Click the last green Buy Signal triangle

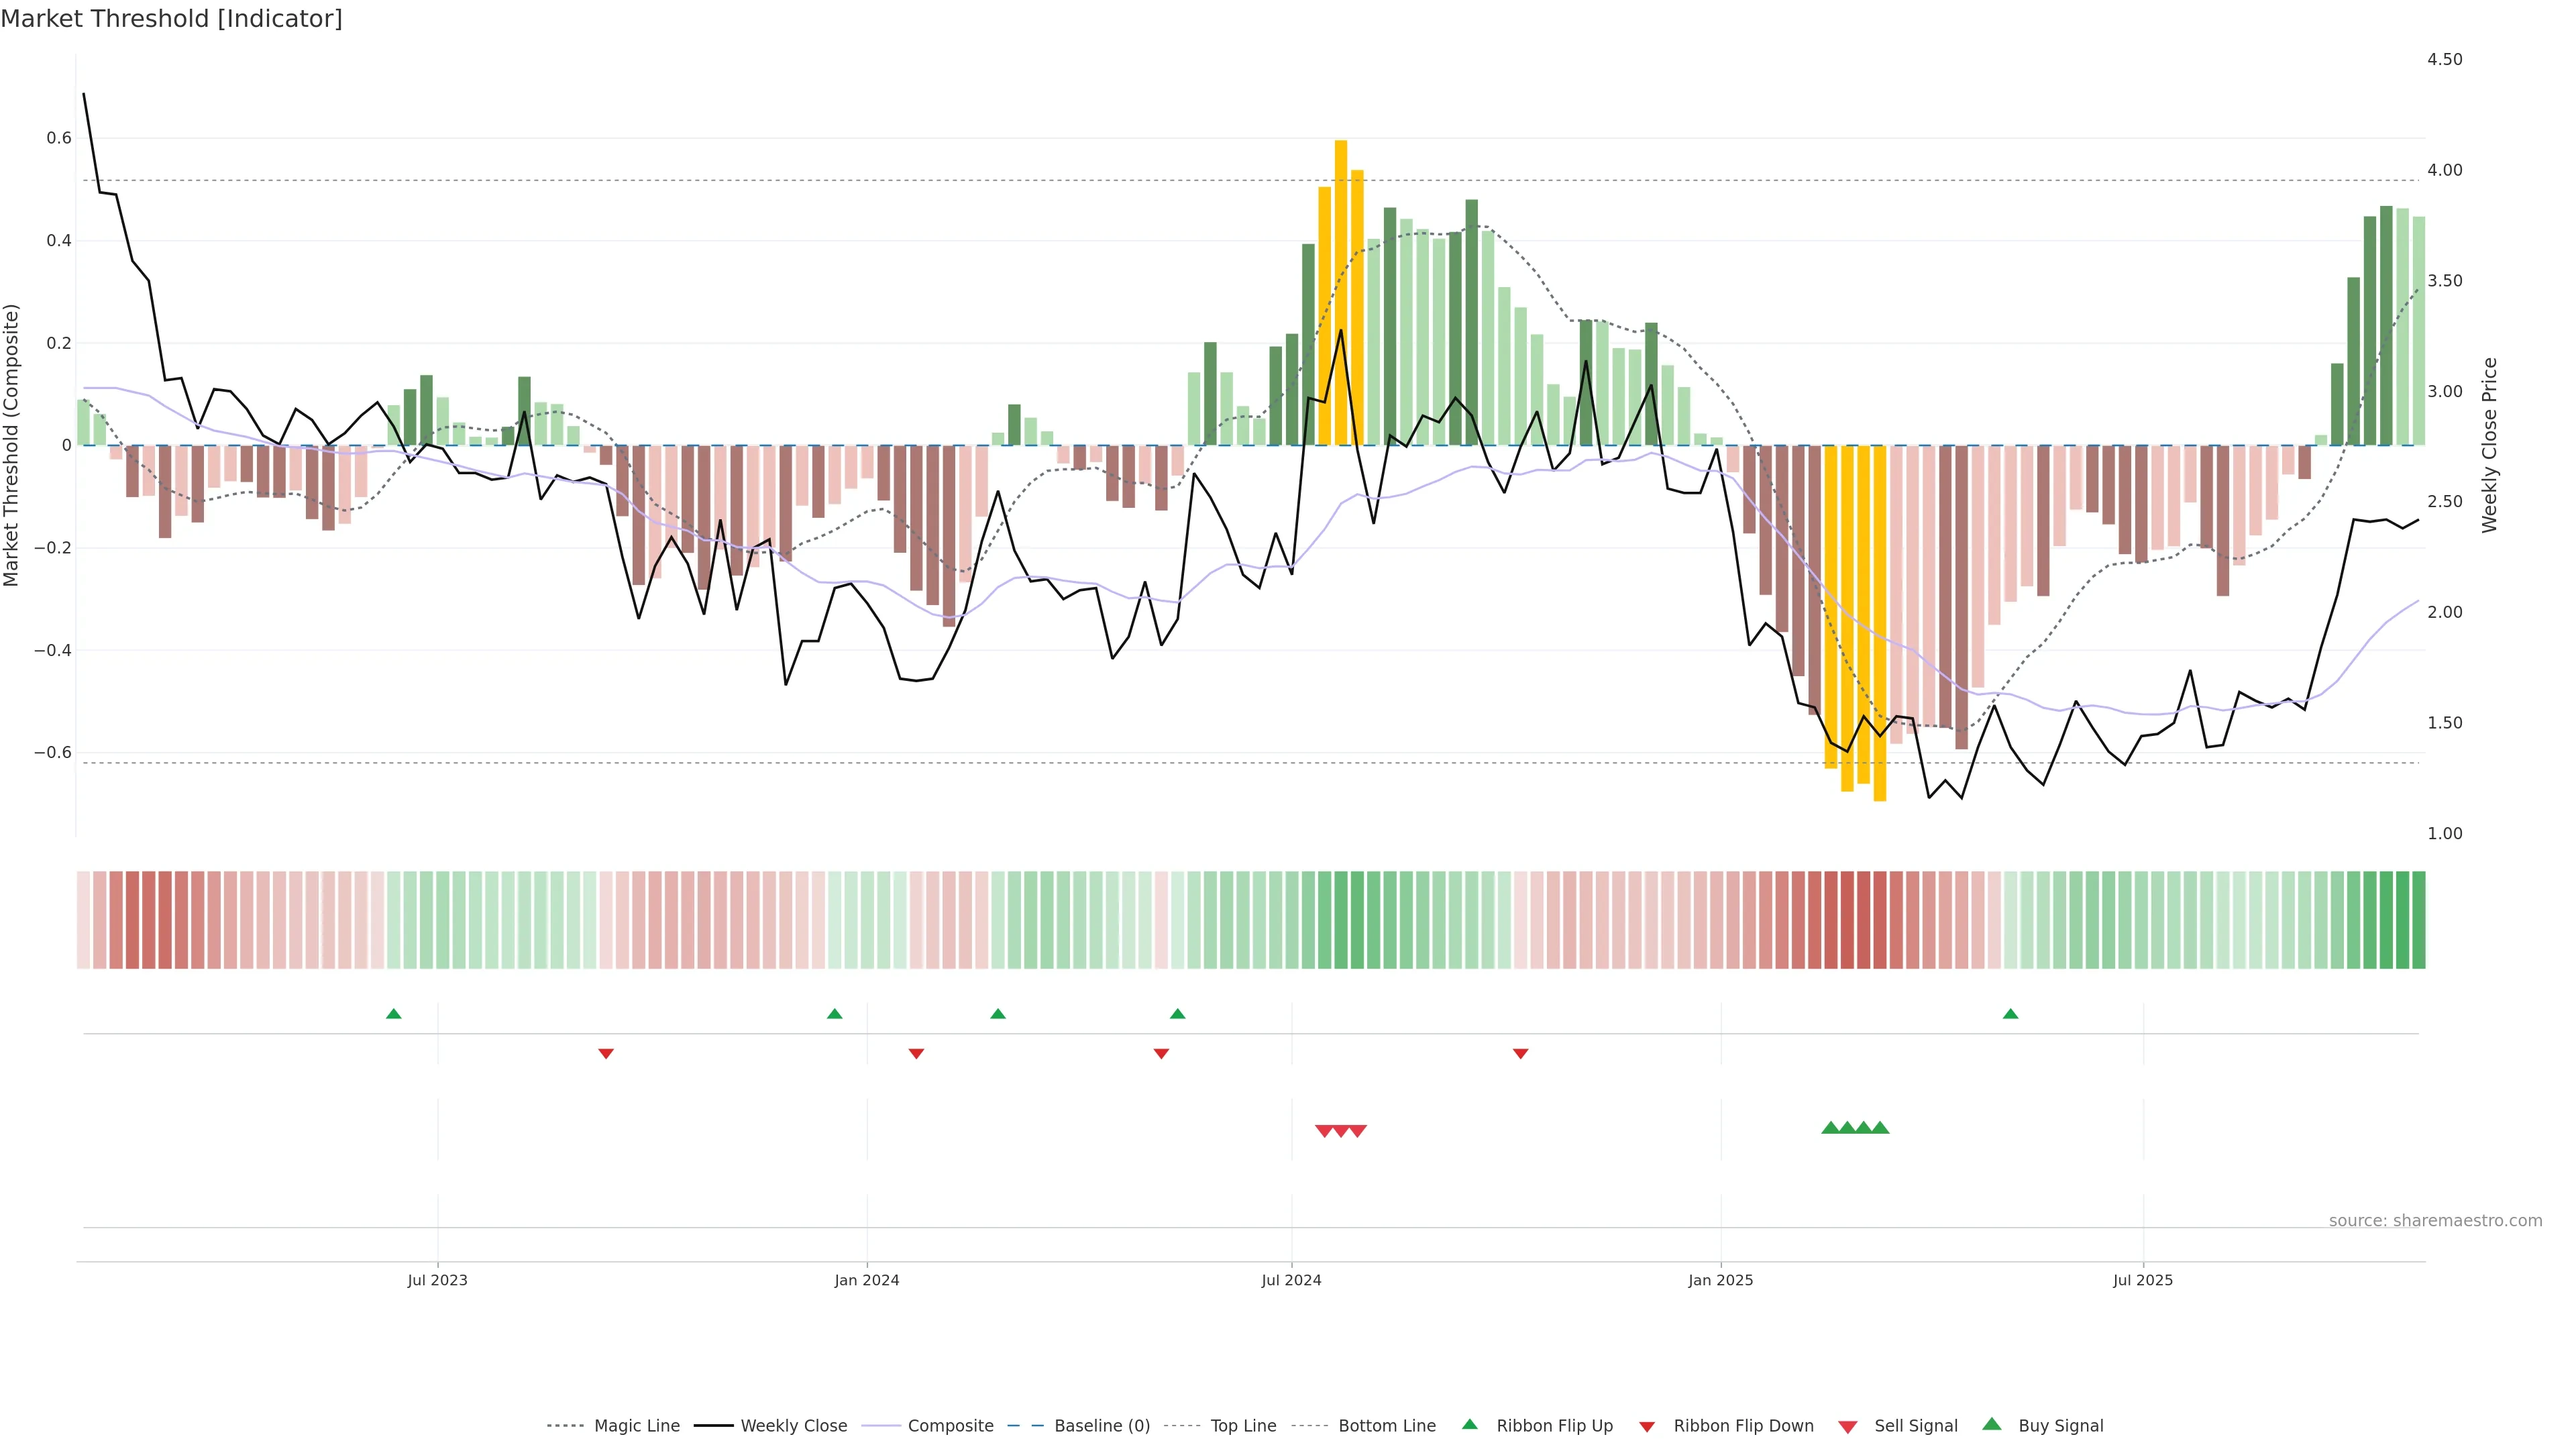click(1880, 1128)
